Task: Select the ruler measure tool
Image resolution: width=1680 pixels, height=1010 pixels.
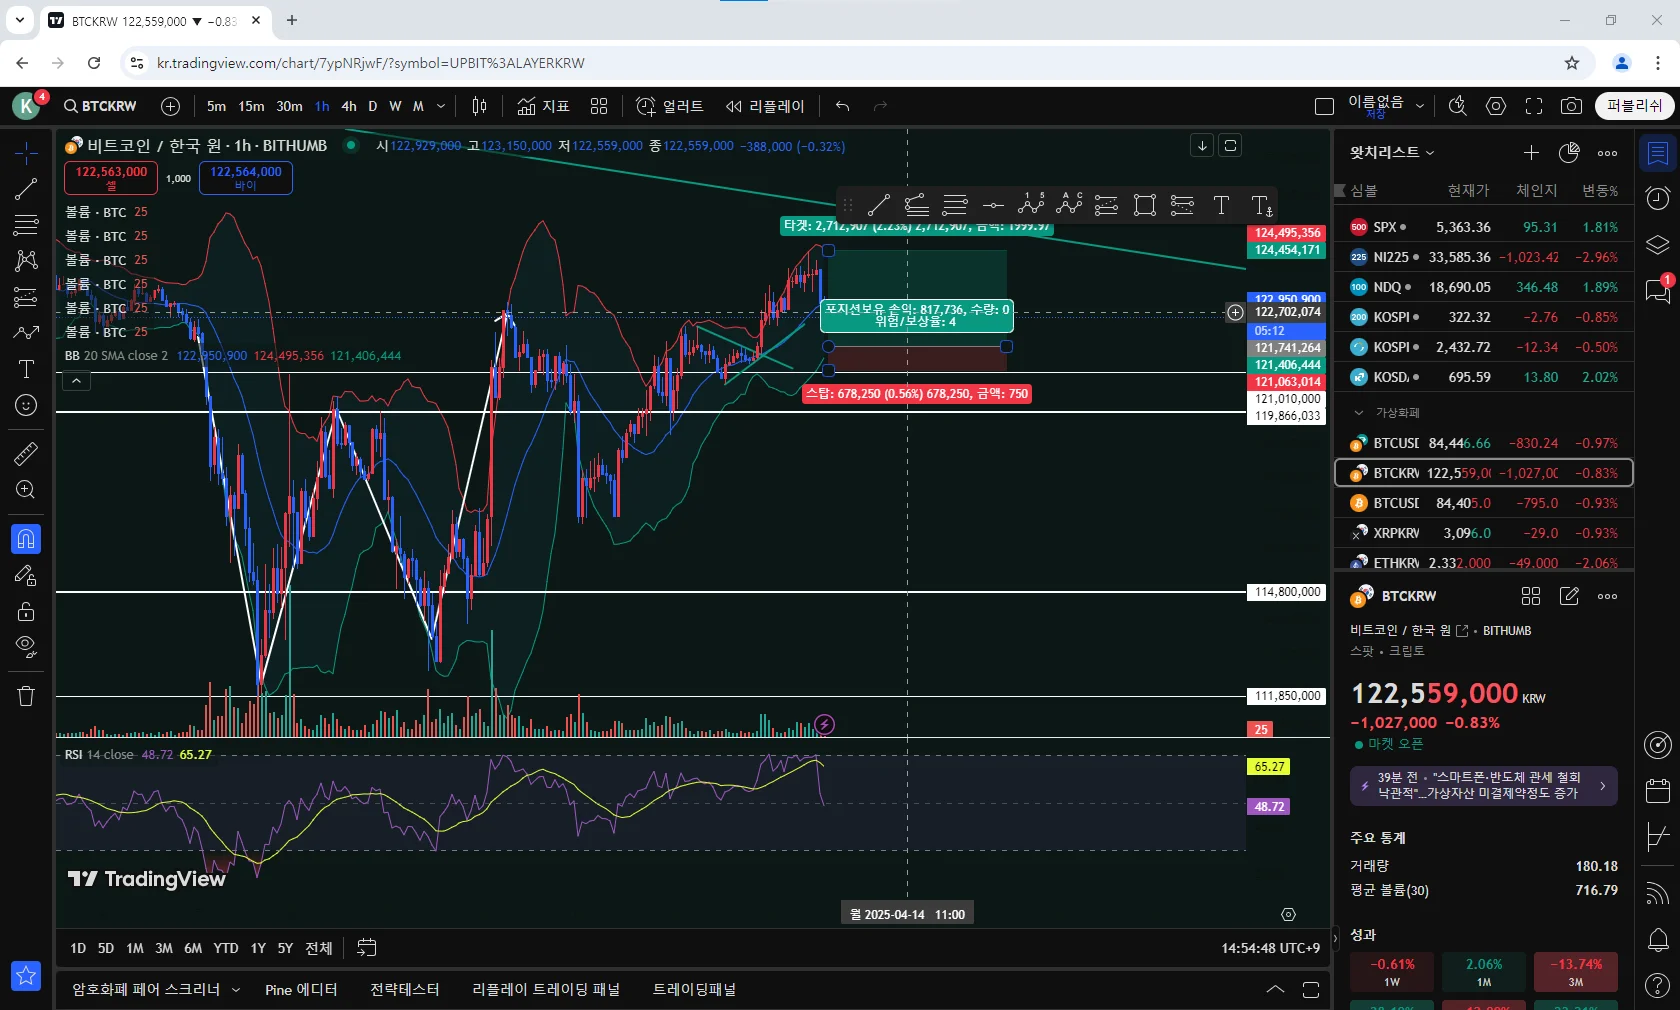Action: (x=26, y=454)
